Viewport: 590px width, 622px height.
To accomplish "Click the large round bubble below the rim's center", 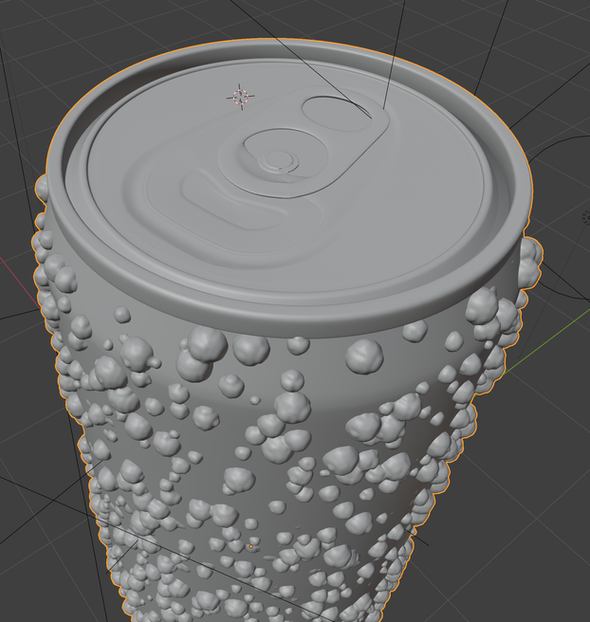I will pyautogui.click(x=364, y=356).
